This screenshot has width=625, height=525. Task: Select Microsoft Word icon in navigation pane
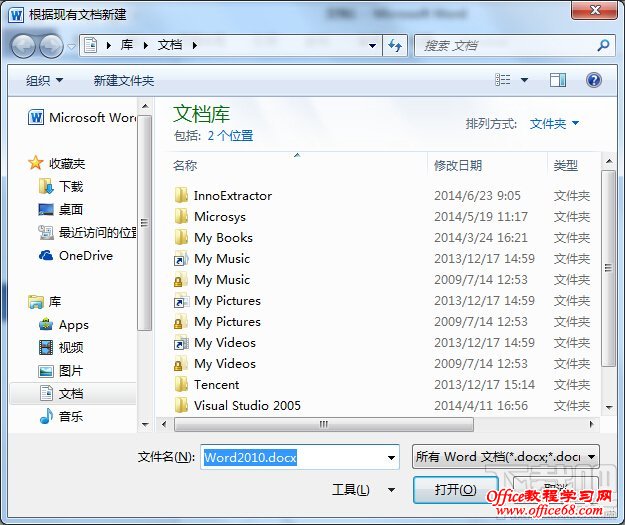pos(36,118)
